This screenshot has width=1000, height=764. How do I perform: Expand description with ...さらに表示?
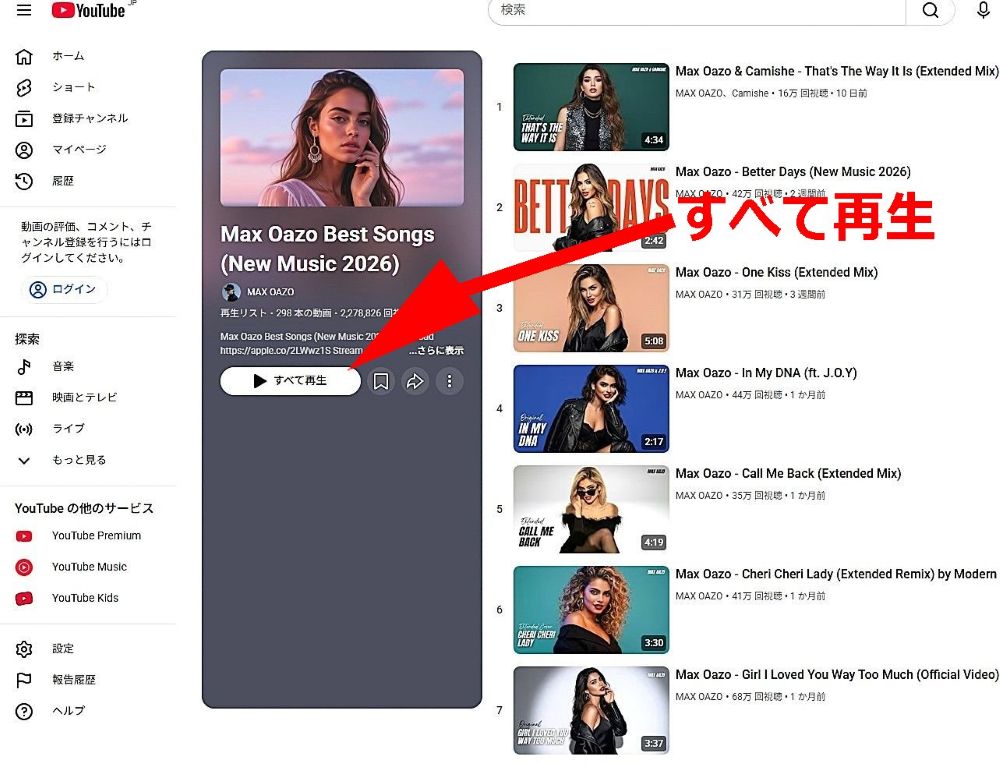(437, 350)
